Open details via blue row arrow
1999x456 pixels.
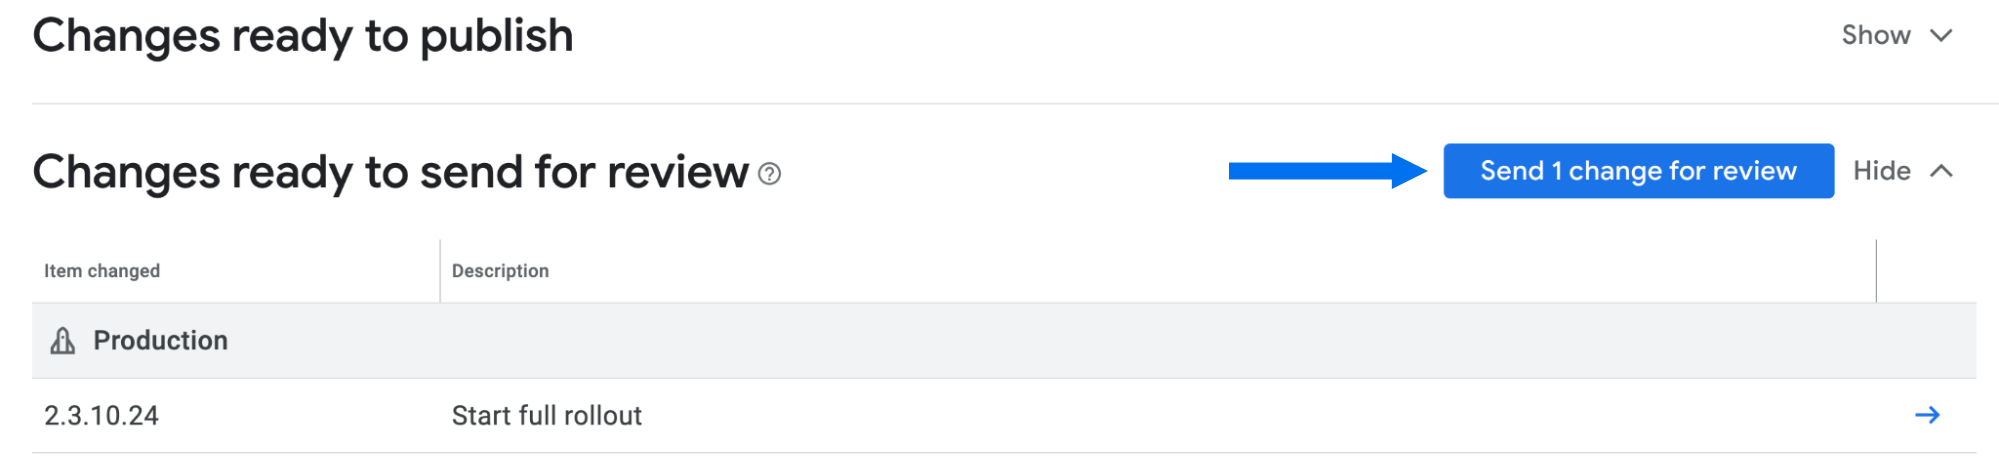click(x=1927, y=415)
